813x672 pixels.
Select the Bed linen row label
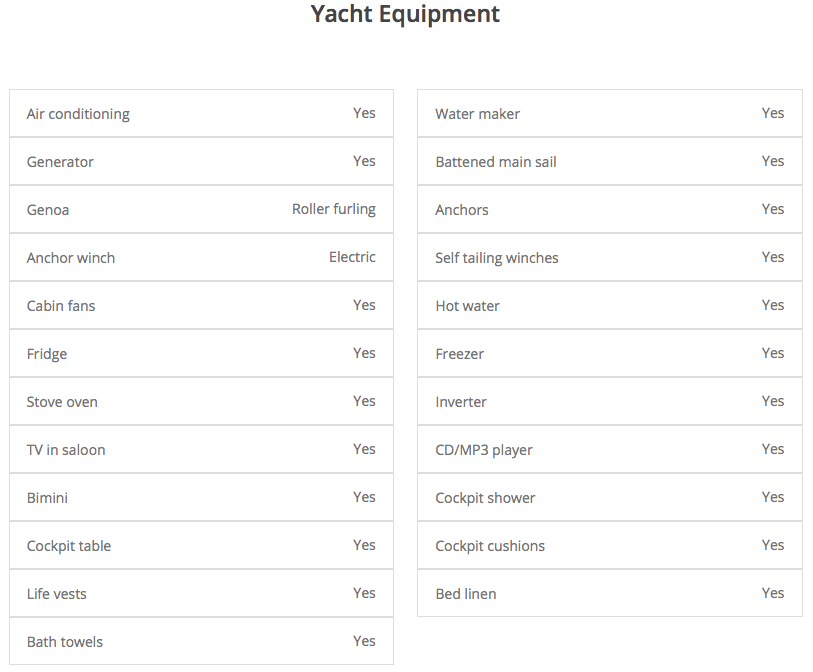click(x=466, y=594)
